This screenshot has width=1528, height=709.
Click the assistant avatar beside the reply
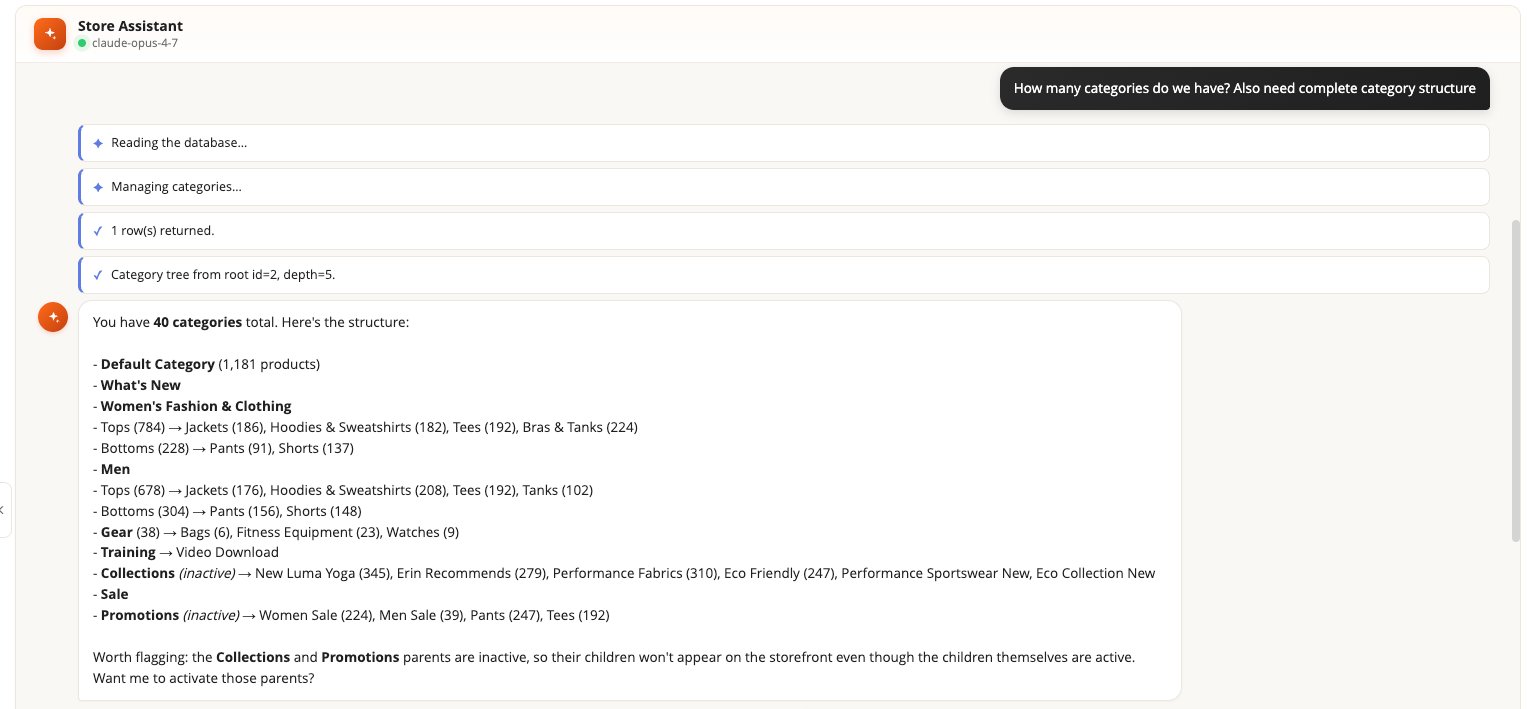[x=53, y=317]
